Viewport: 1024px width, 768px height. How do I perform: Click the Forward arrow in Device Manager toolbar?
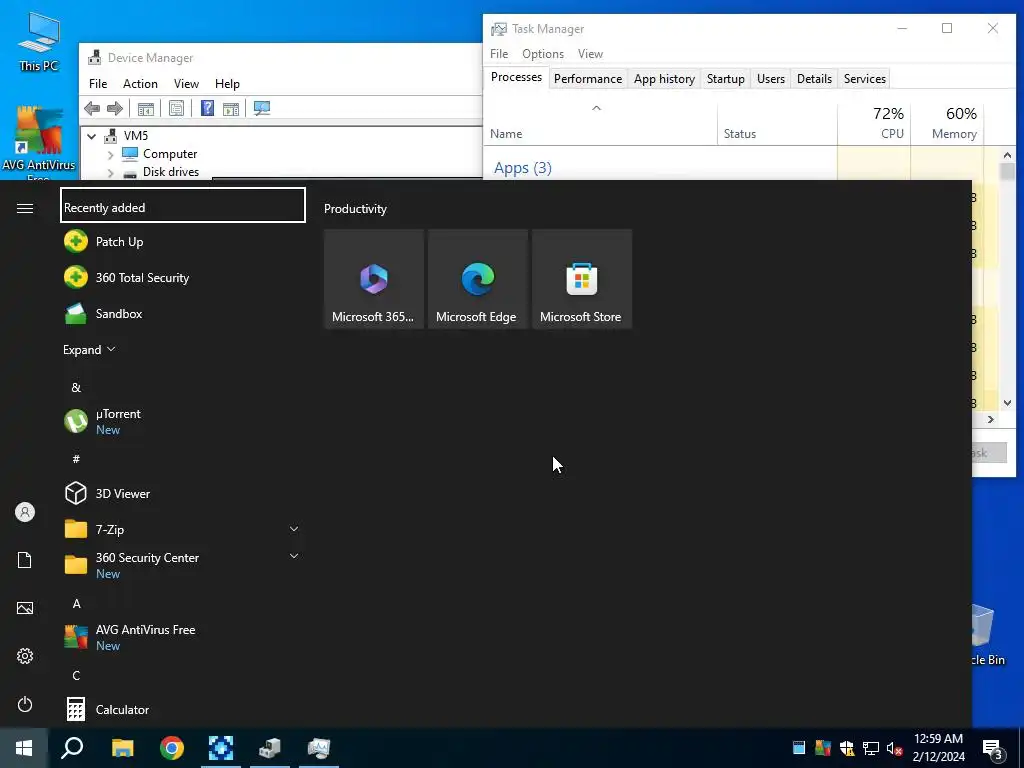115,108
